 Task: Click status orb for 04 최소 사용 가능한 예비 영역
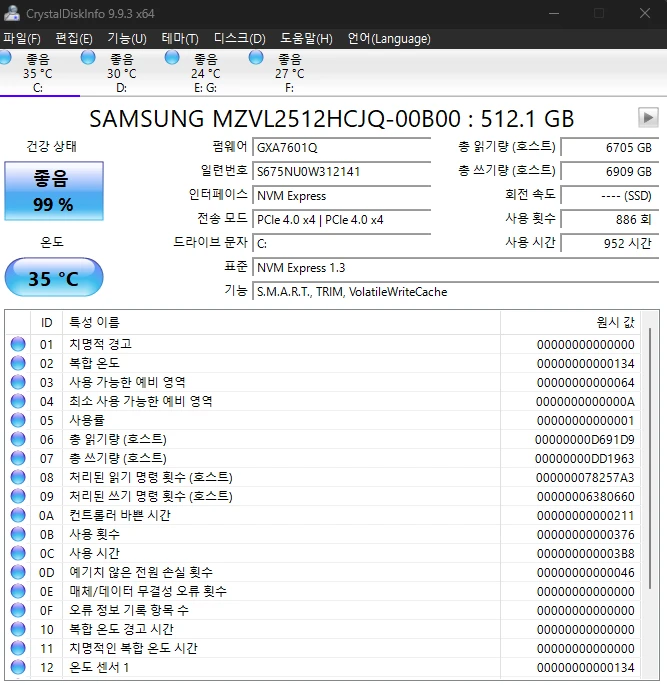pos(18,401)
